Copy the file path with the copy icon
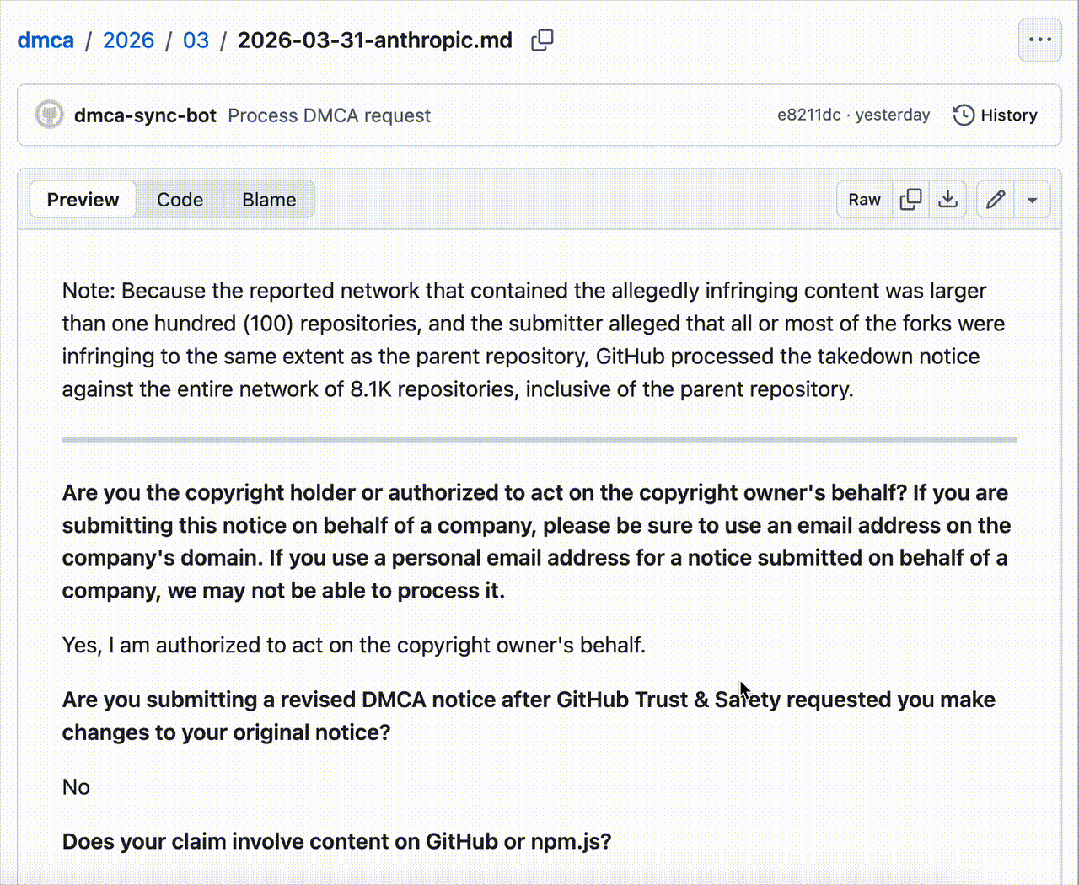 point(542,41)
